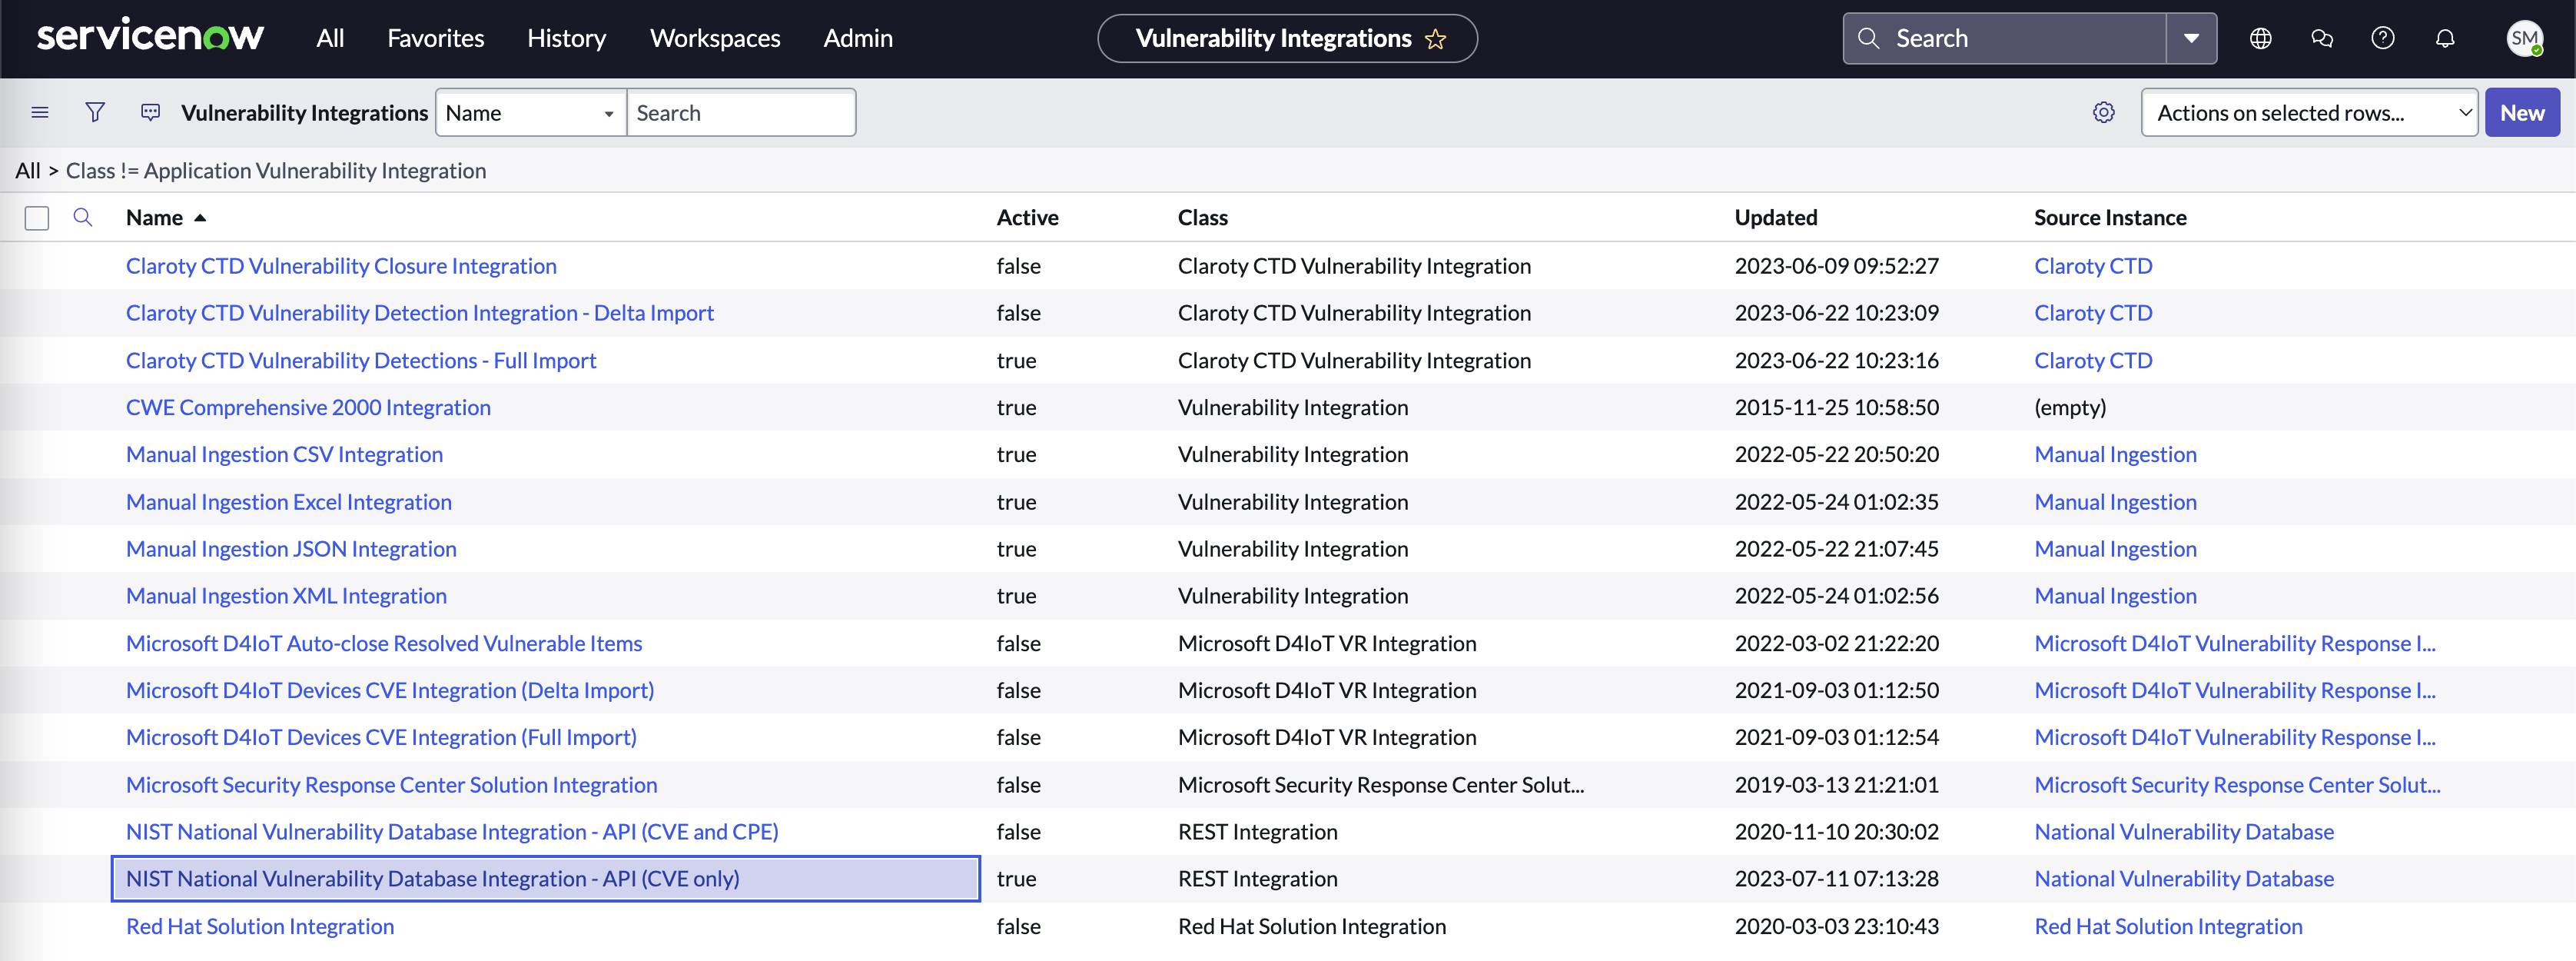2576x961 pixels.
Task: Open Manual Ingestion XML Integration record
Action: click(286, 595)
